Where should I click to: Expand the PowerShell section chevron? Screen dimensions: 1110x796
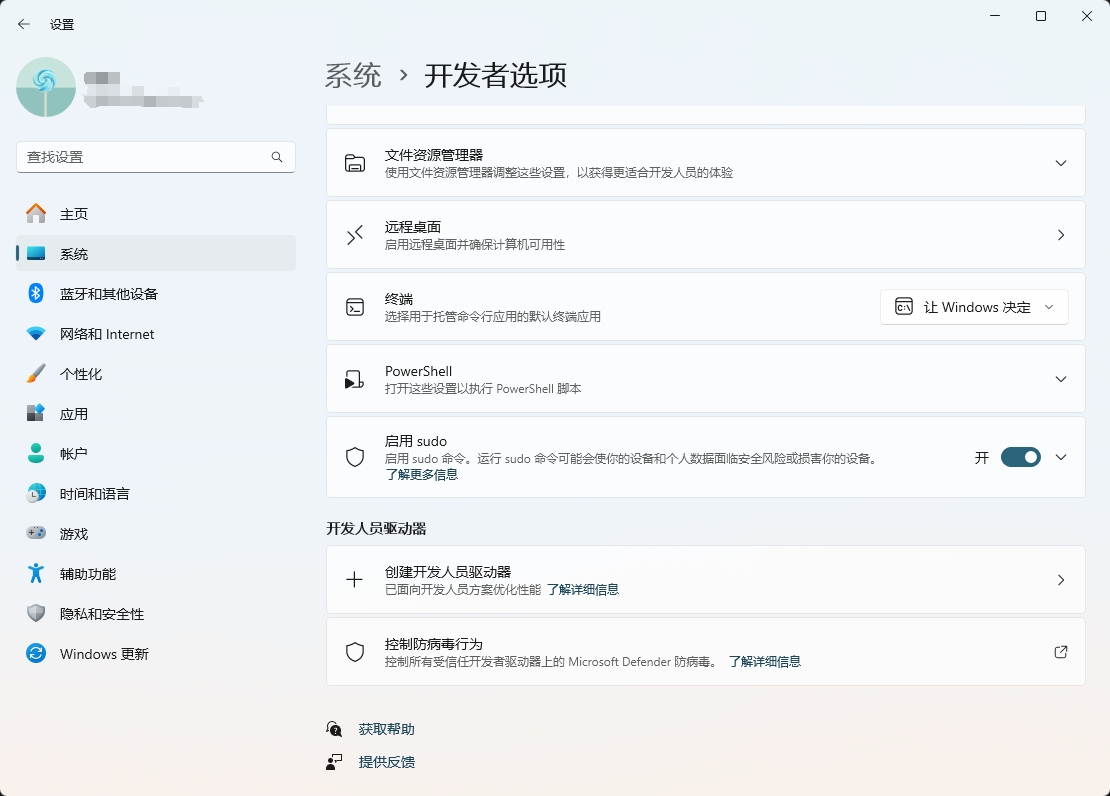tap(1060, 379)
